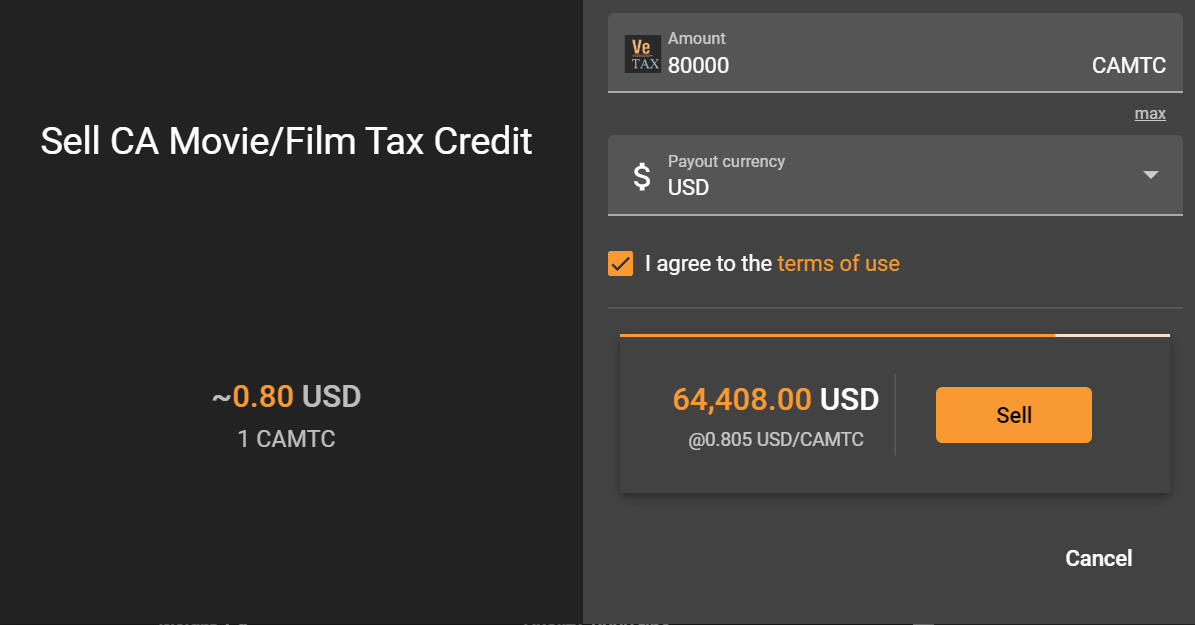Viewport: 1195px width, 625px height.
Task: Cancel the sell dialog
Action: click(x=1098, y=558)
